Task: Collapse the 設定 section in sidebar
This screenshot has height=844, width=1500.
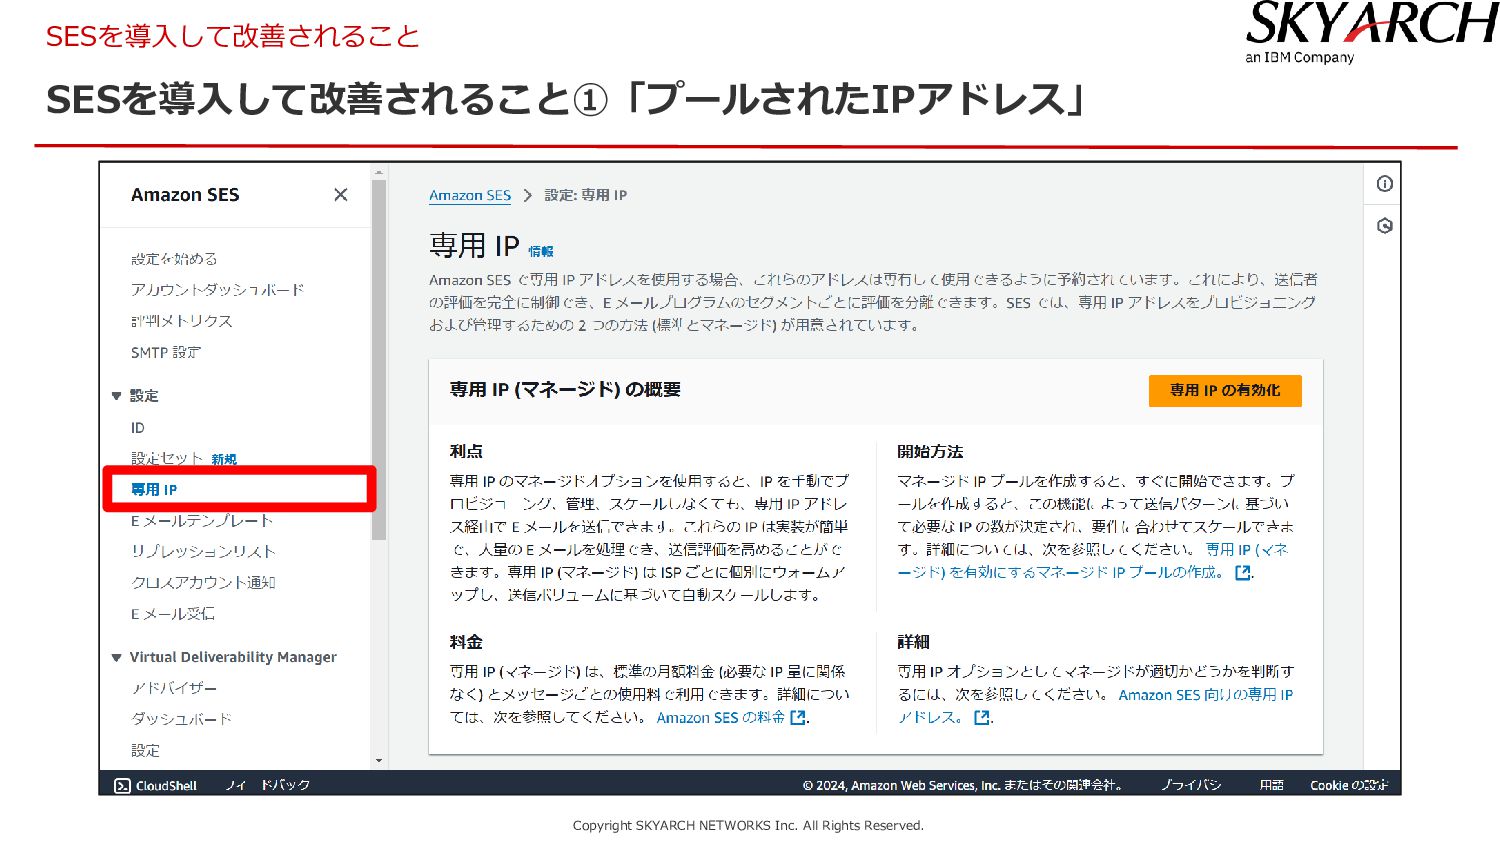Action: point(116,396)
